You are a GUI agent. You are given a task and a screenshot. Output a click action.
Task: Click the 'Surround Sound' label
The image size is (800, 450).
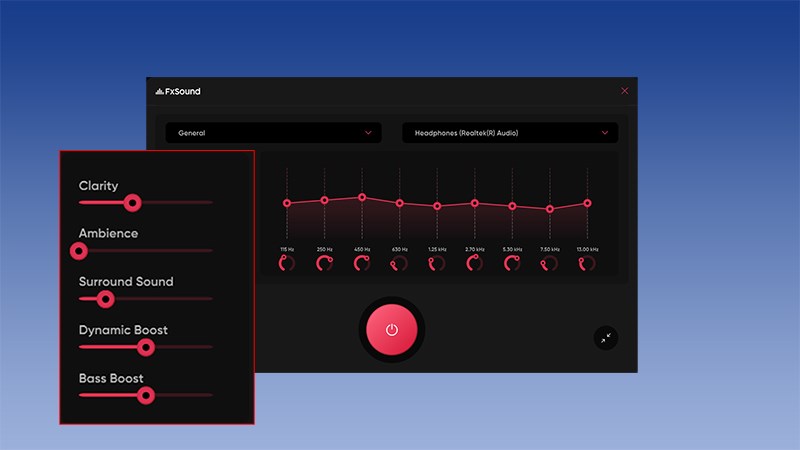click(x=126, y=282)
